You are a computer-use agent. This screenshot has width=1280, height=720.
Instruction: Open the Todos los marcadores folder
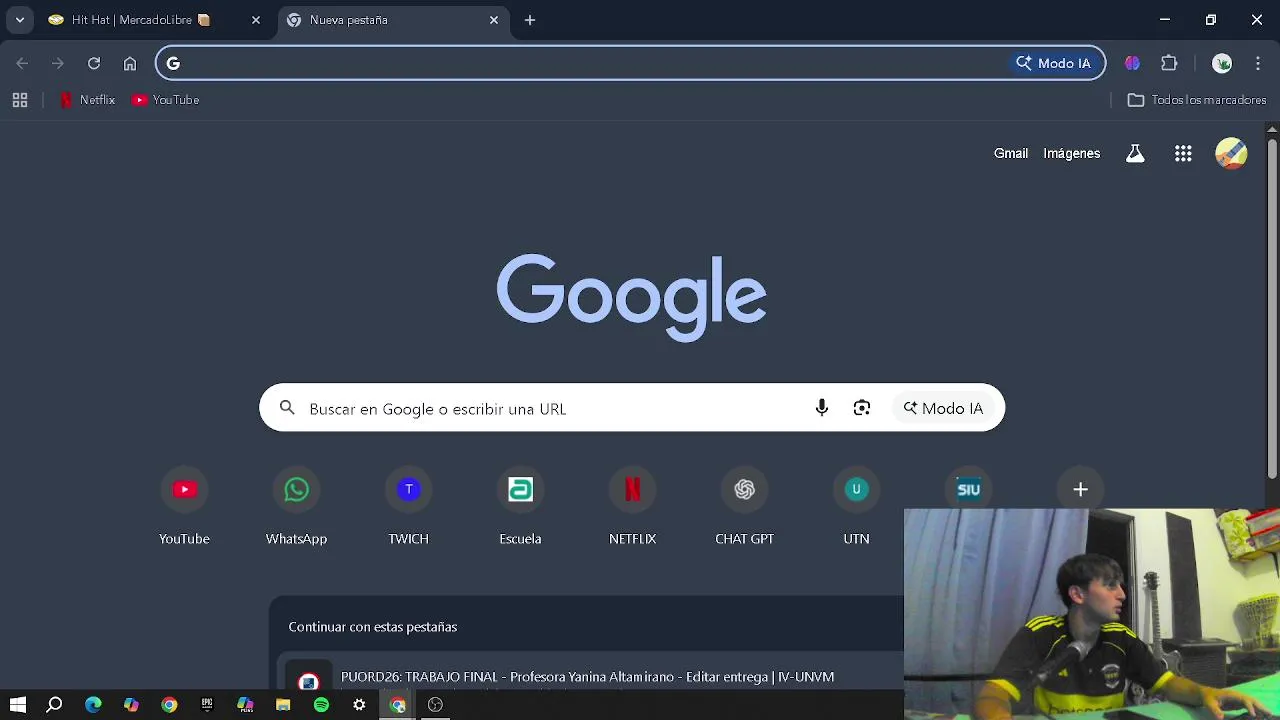click(1197, 100)
